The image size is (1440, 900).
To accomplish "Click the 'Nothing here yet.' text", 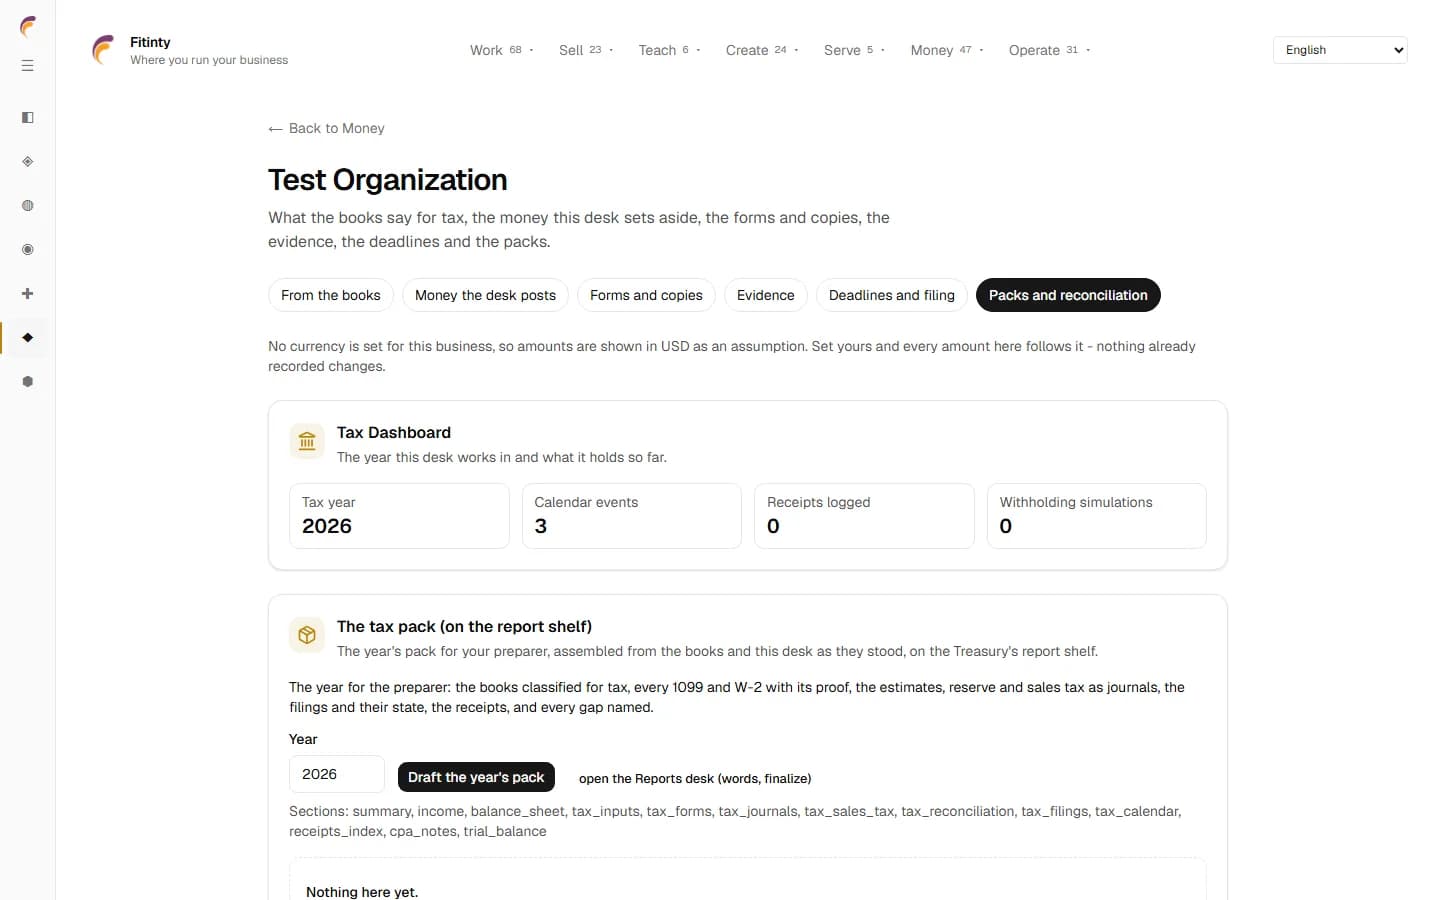I will (x=362, y=892).
